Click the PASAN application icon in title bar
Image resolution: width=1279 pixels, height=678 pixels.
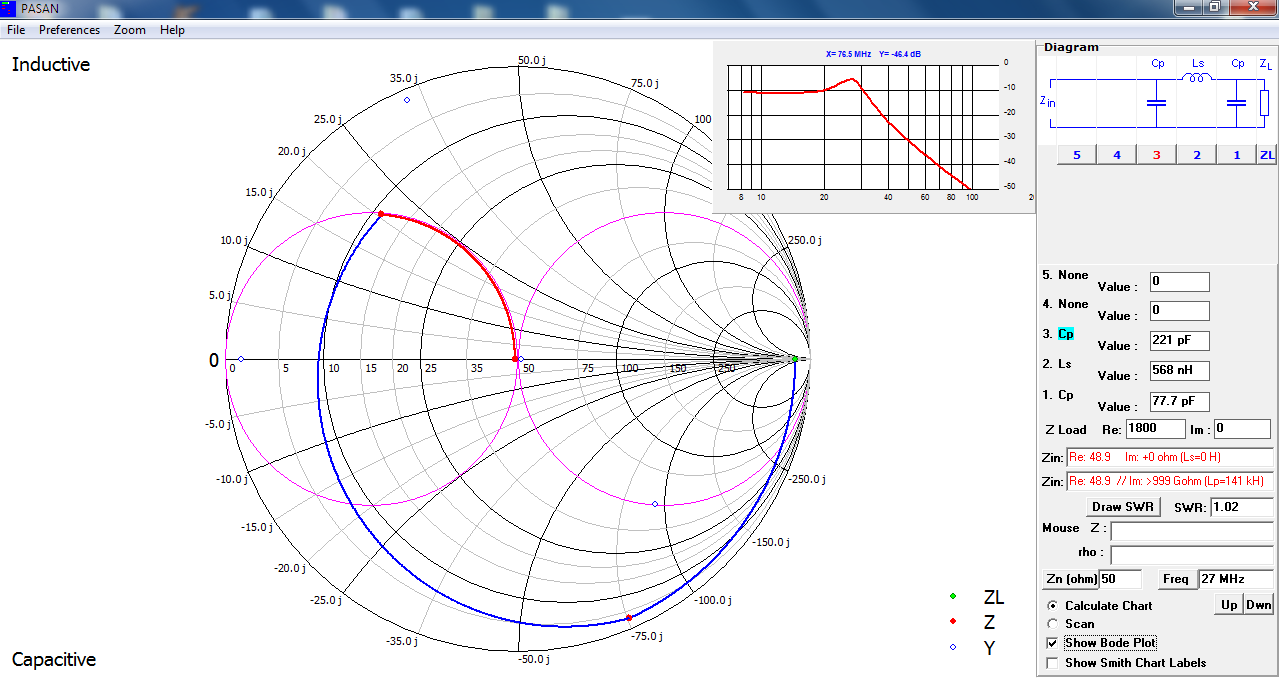[x=9, y=9]
